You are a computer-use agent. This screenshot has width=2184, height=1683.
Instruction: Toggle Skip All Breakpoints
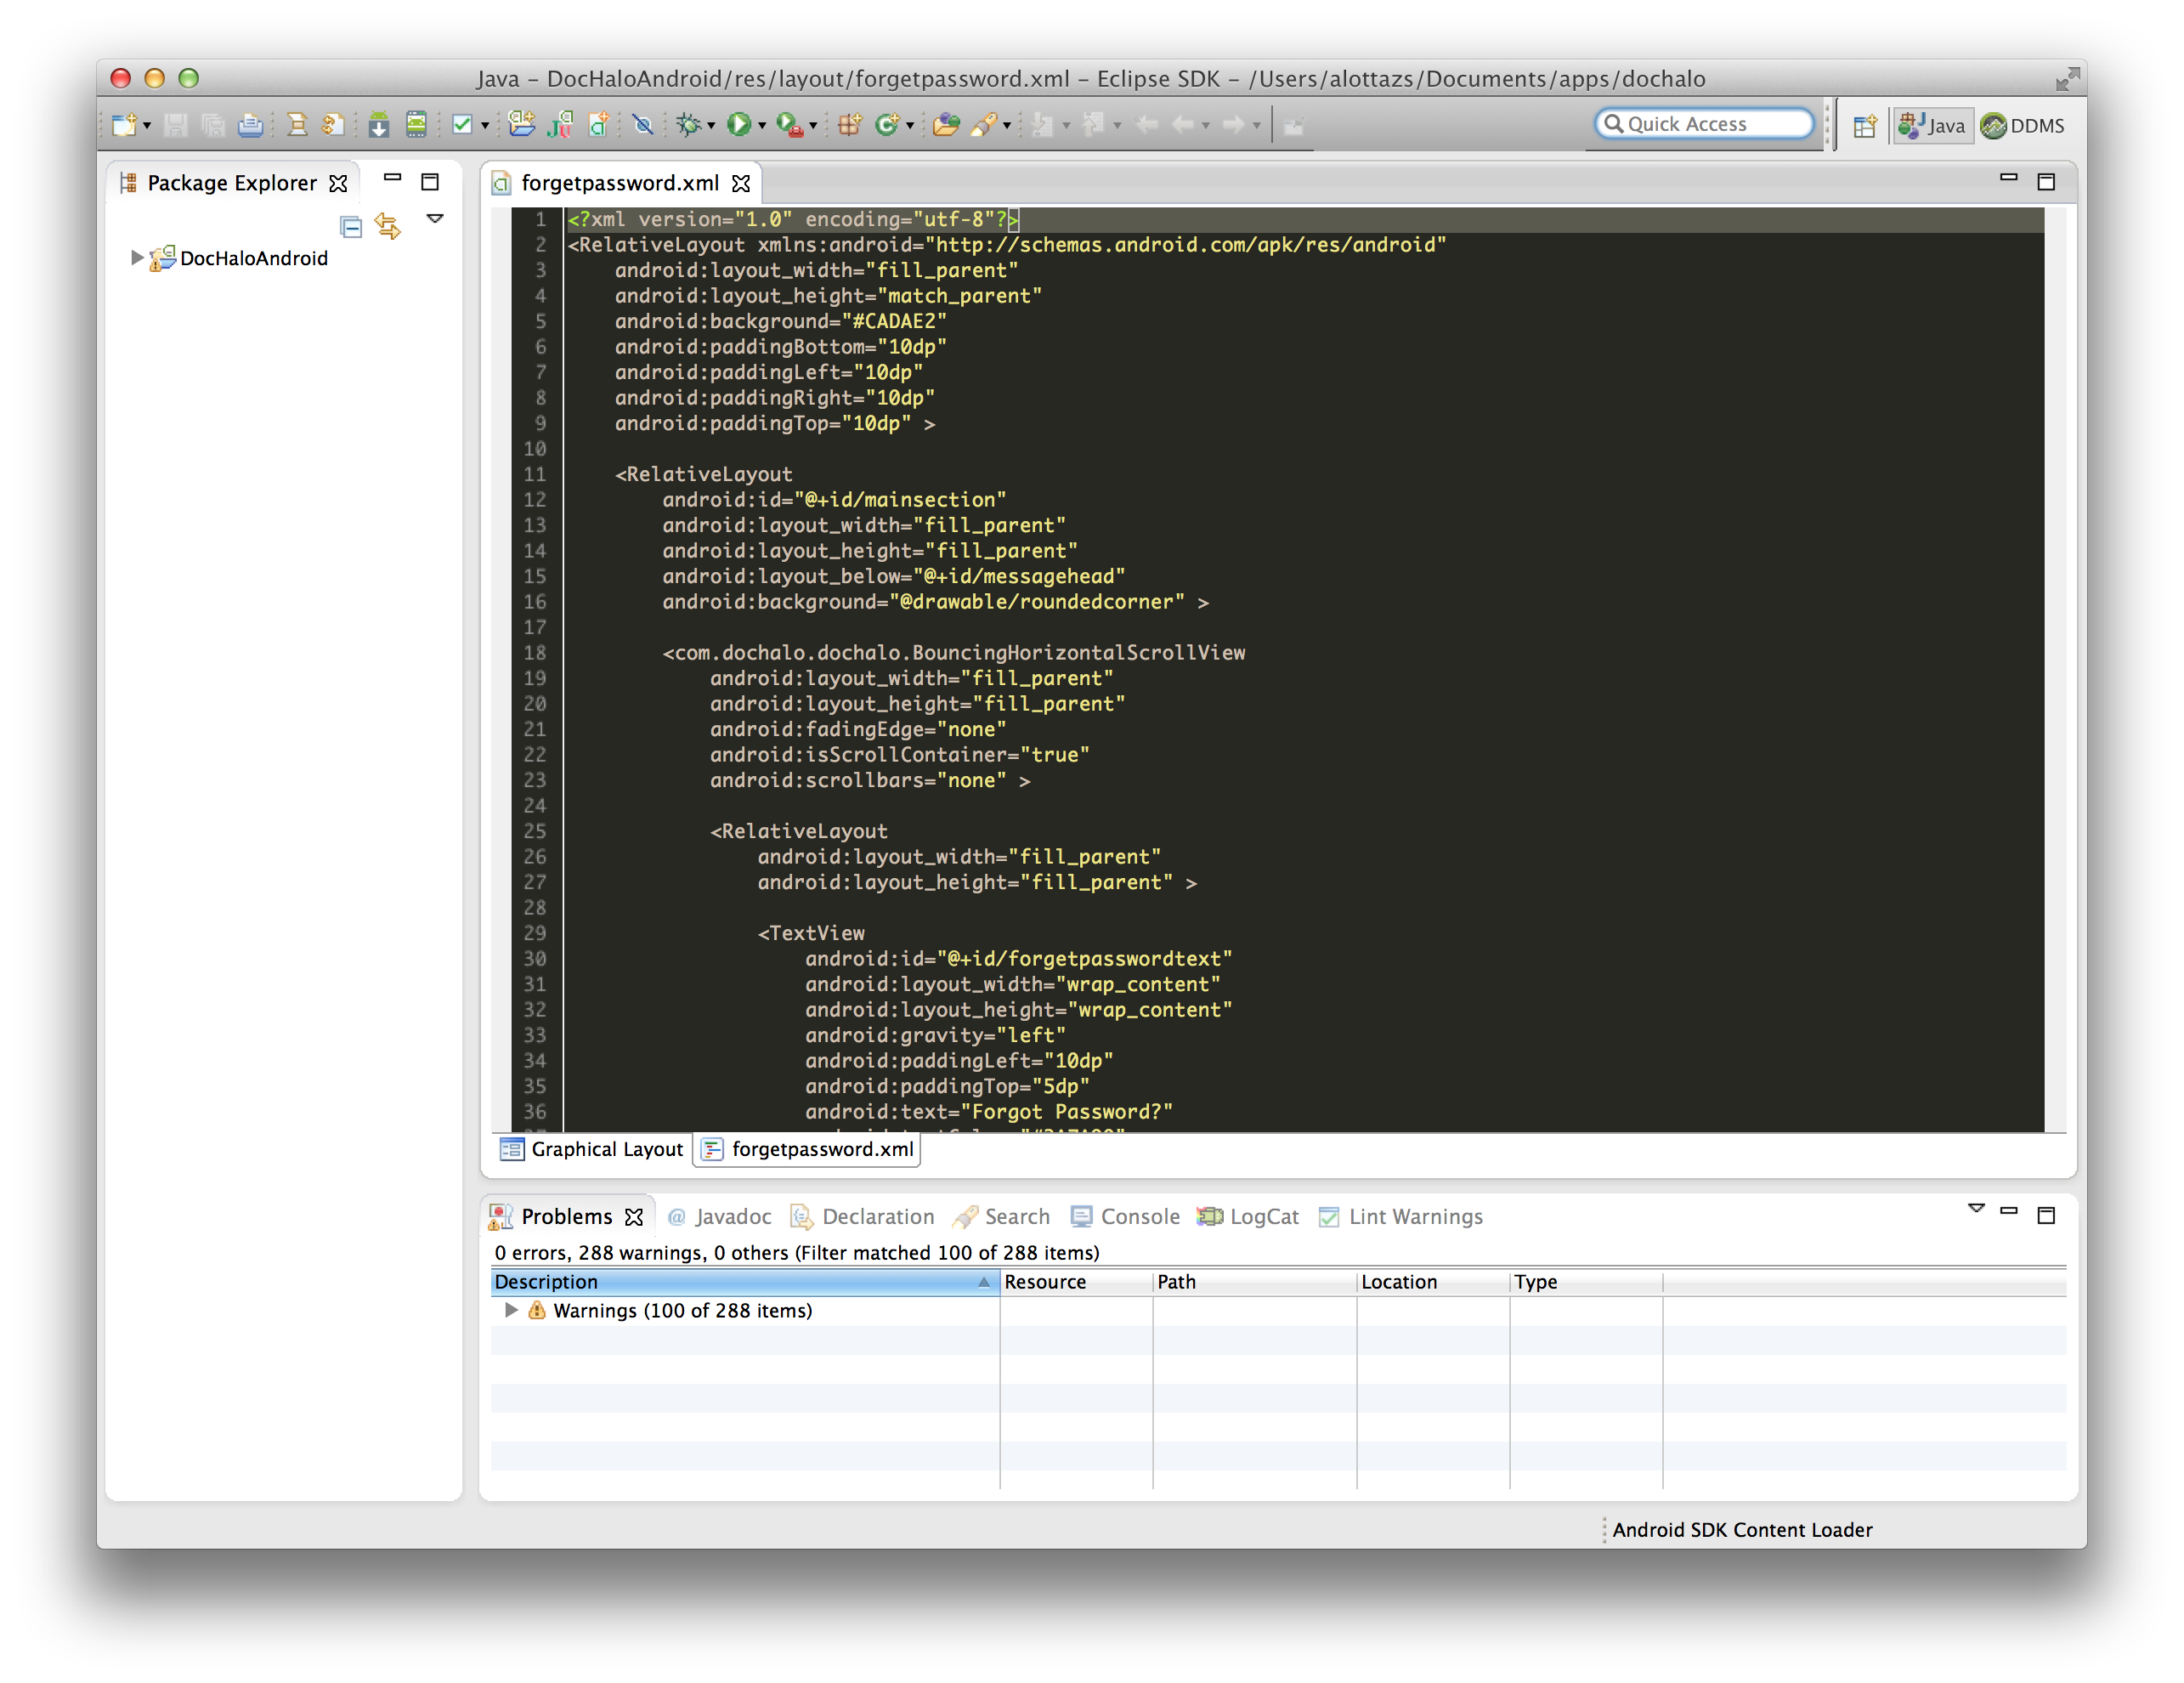(643, 125)
